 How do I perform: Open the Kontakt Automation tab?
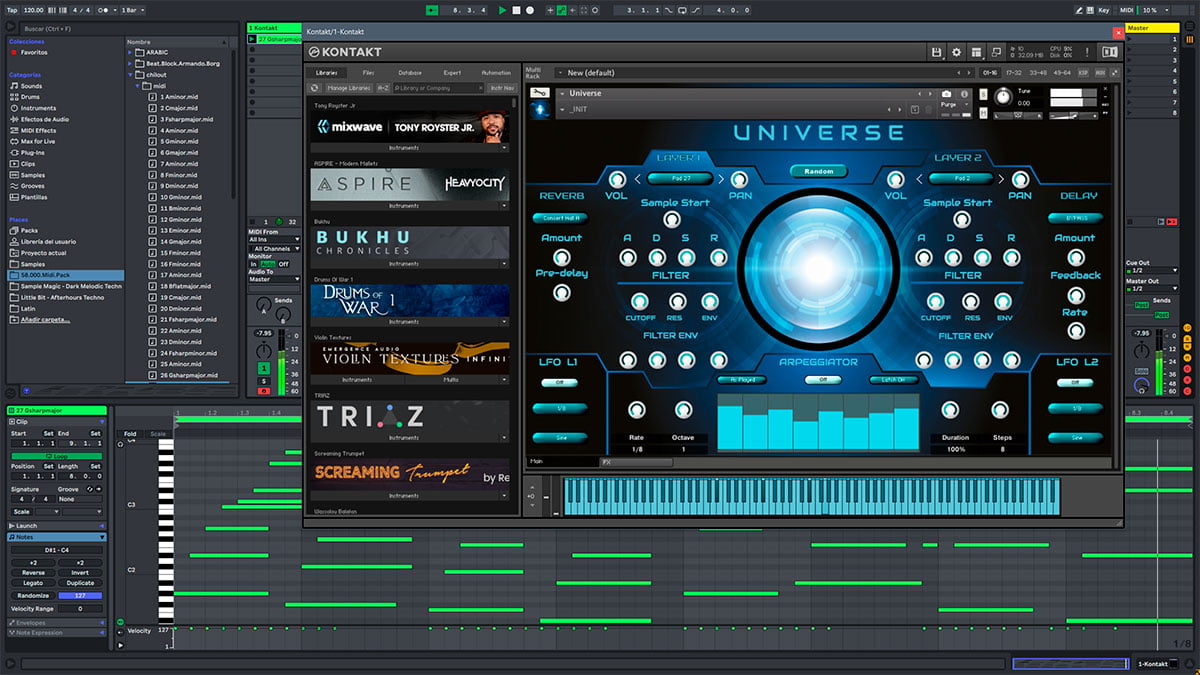coord(496,73)
